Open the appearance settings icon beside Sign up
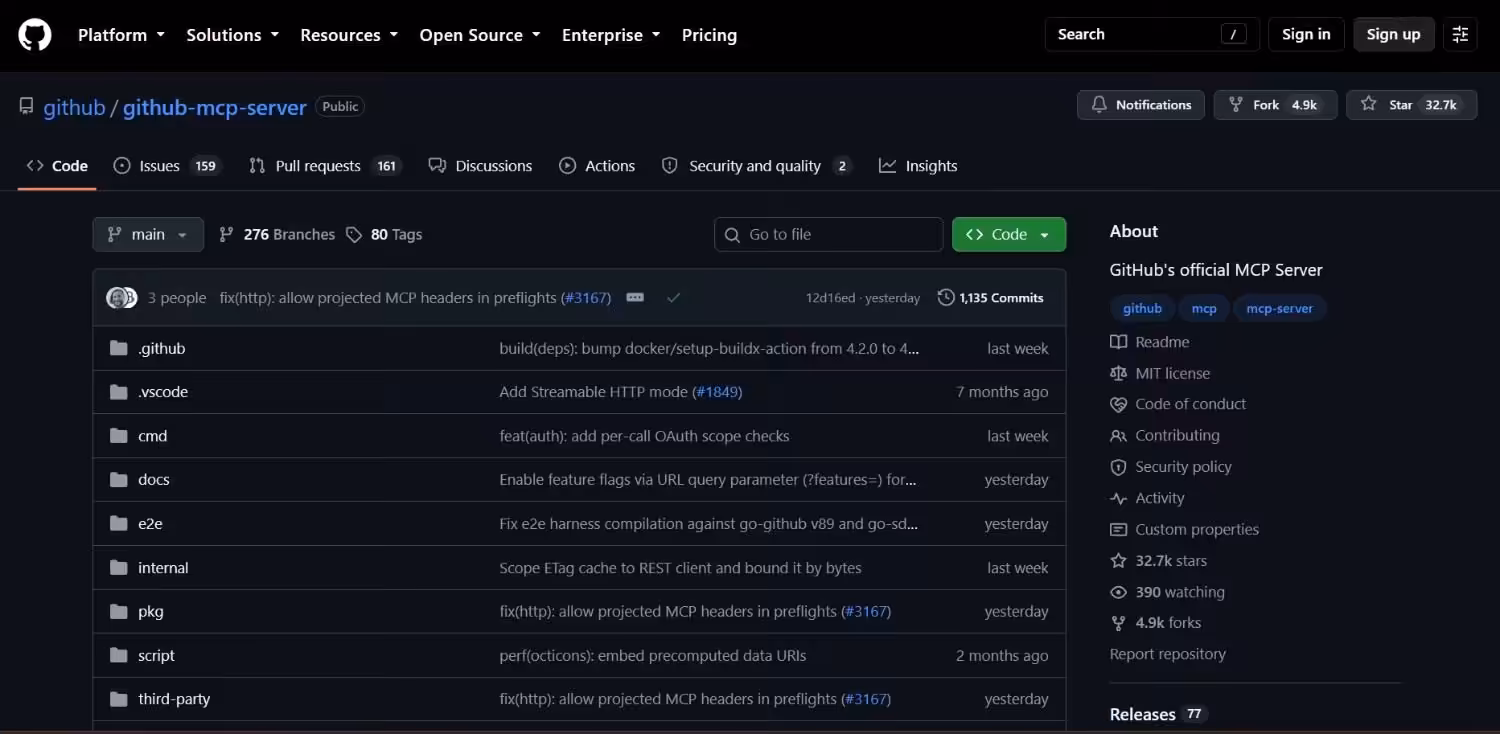The width and height of the screenshot is (1500, 734). (1460, 34)
